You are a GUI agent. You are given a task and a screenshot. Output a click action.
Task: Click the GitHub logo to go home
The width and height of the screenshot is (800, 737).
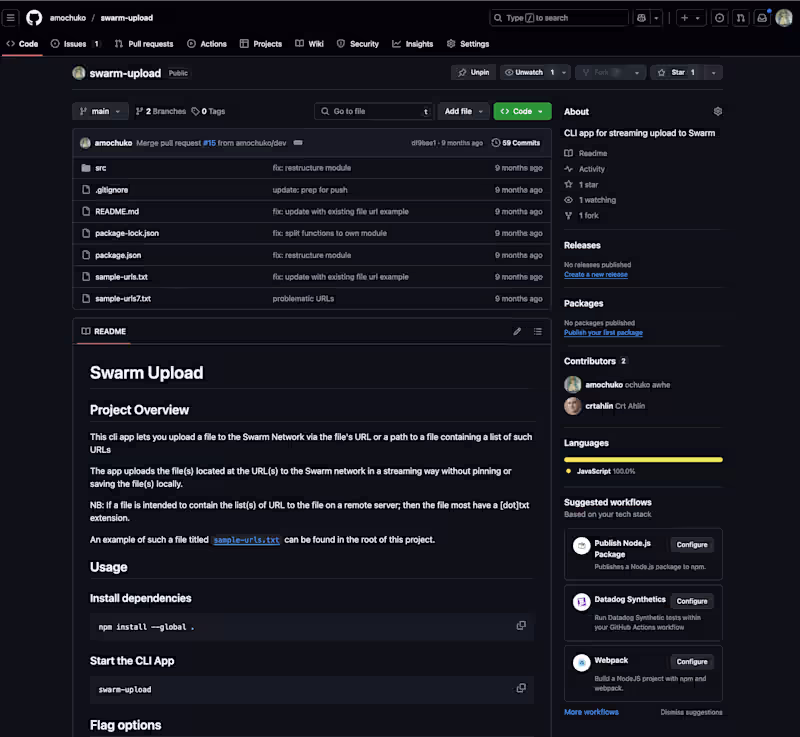click(x=33, y=17)
